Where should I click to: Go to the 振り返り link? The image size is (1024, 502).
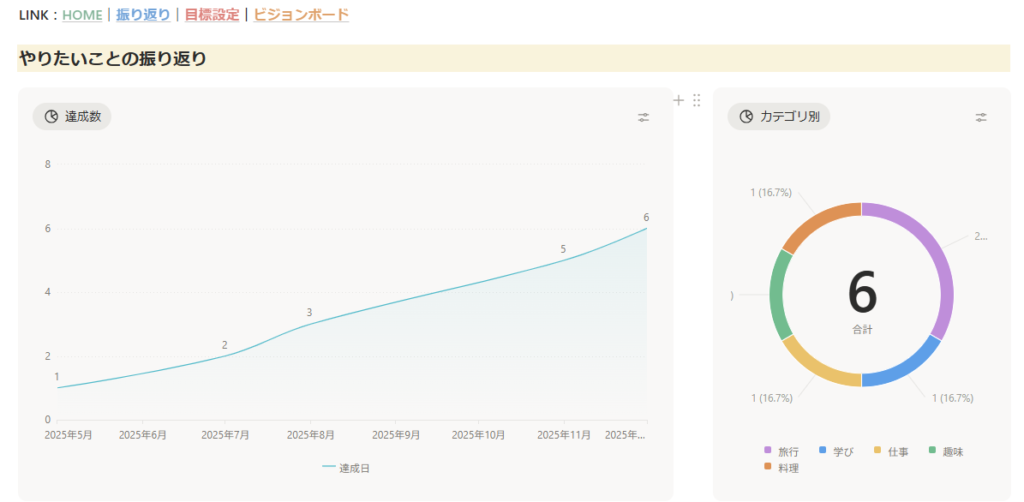click(143, 15)
